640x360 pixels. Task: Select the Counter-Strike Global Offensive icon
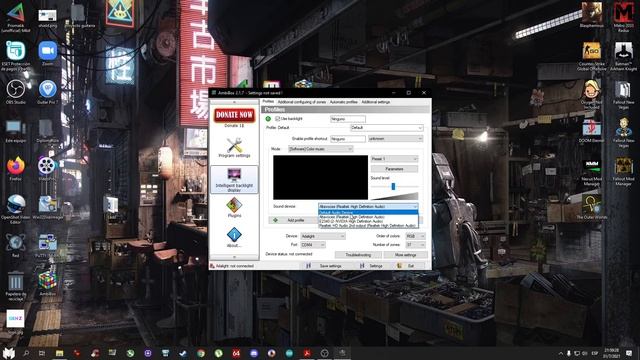(591, 56)
